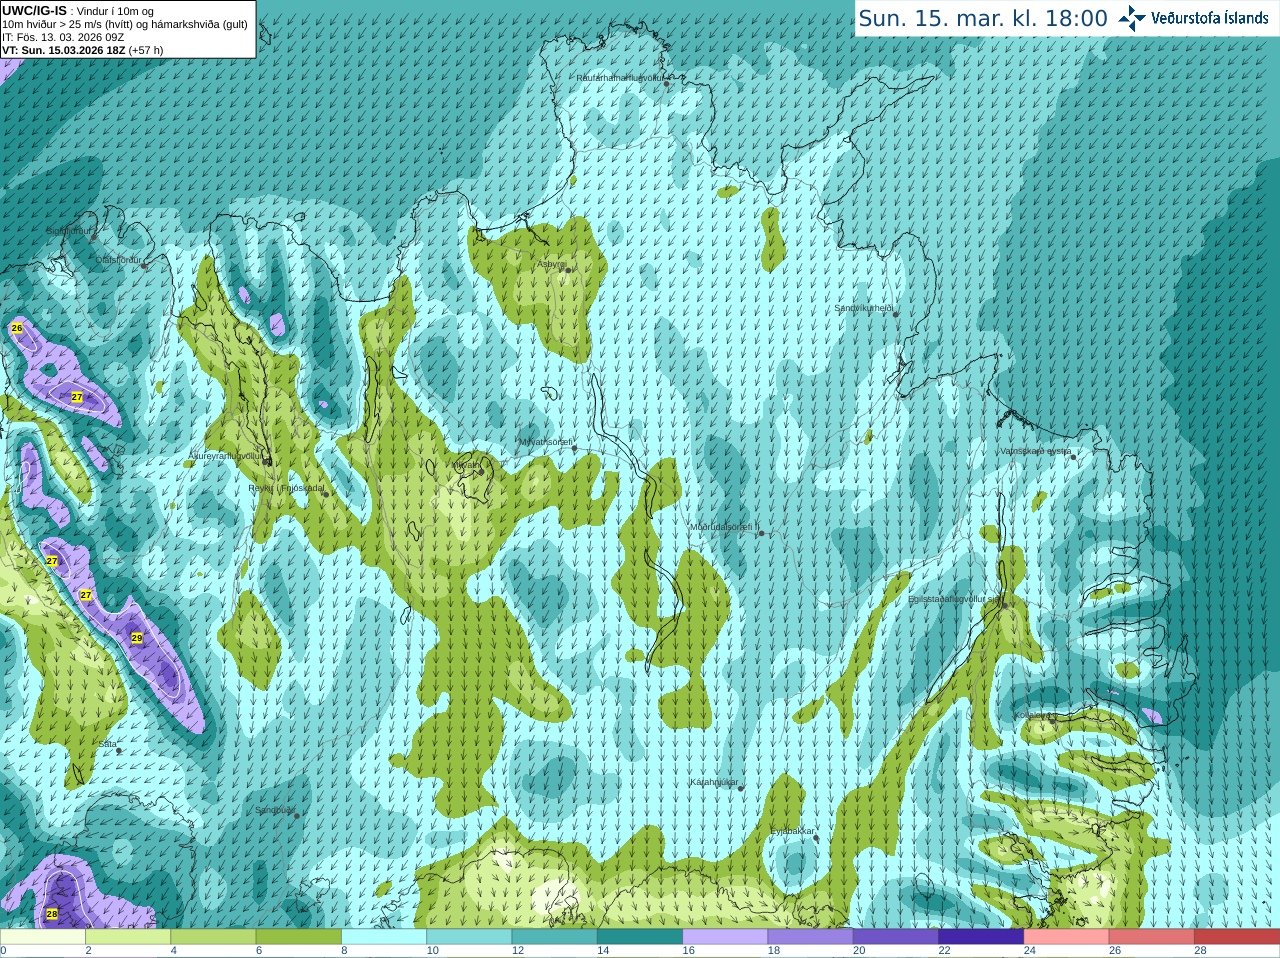Click the 16–18 m/s lavender swatch

click(726, 937)
